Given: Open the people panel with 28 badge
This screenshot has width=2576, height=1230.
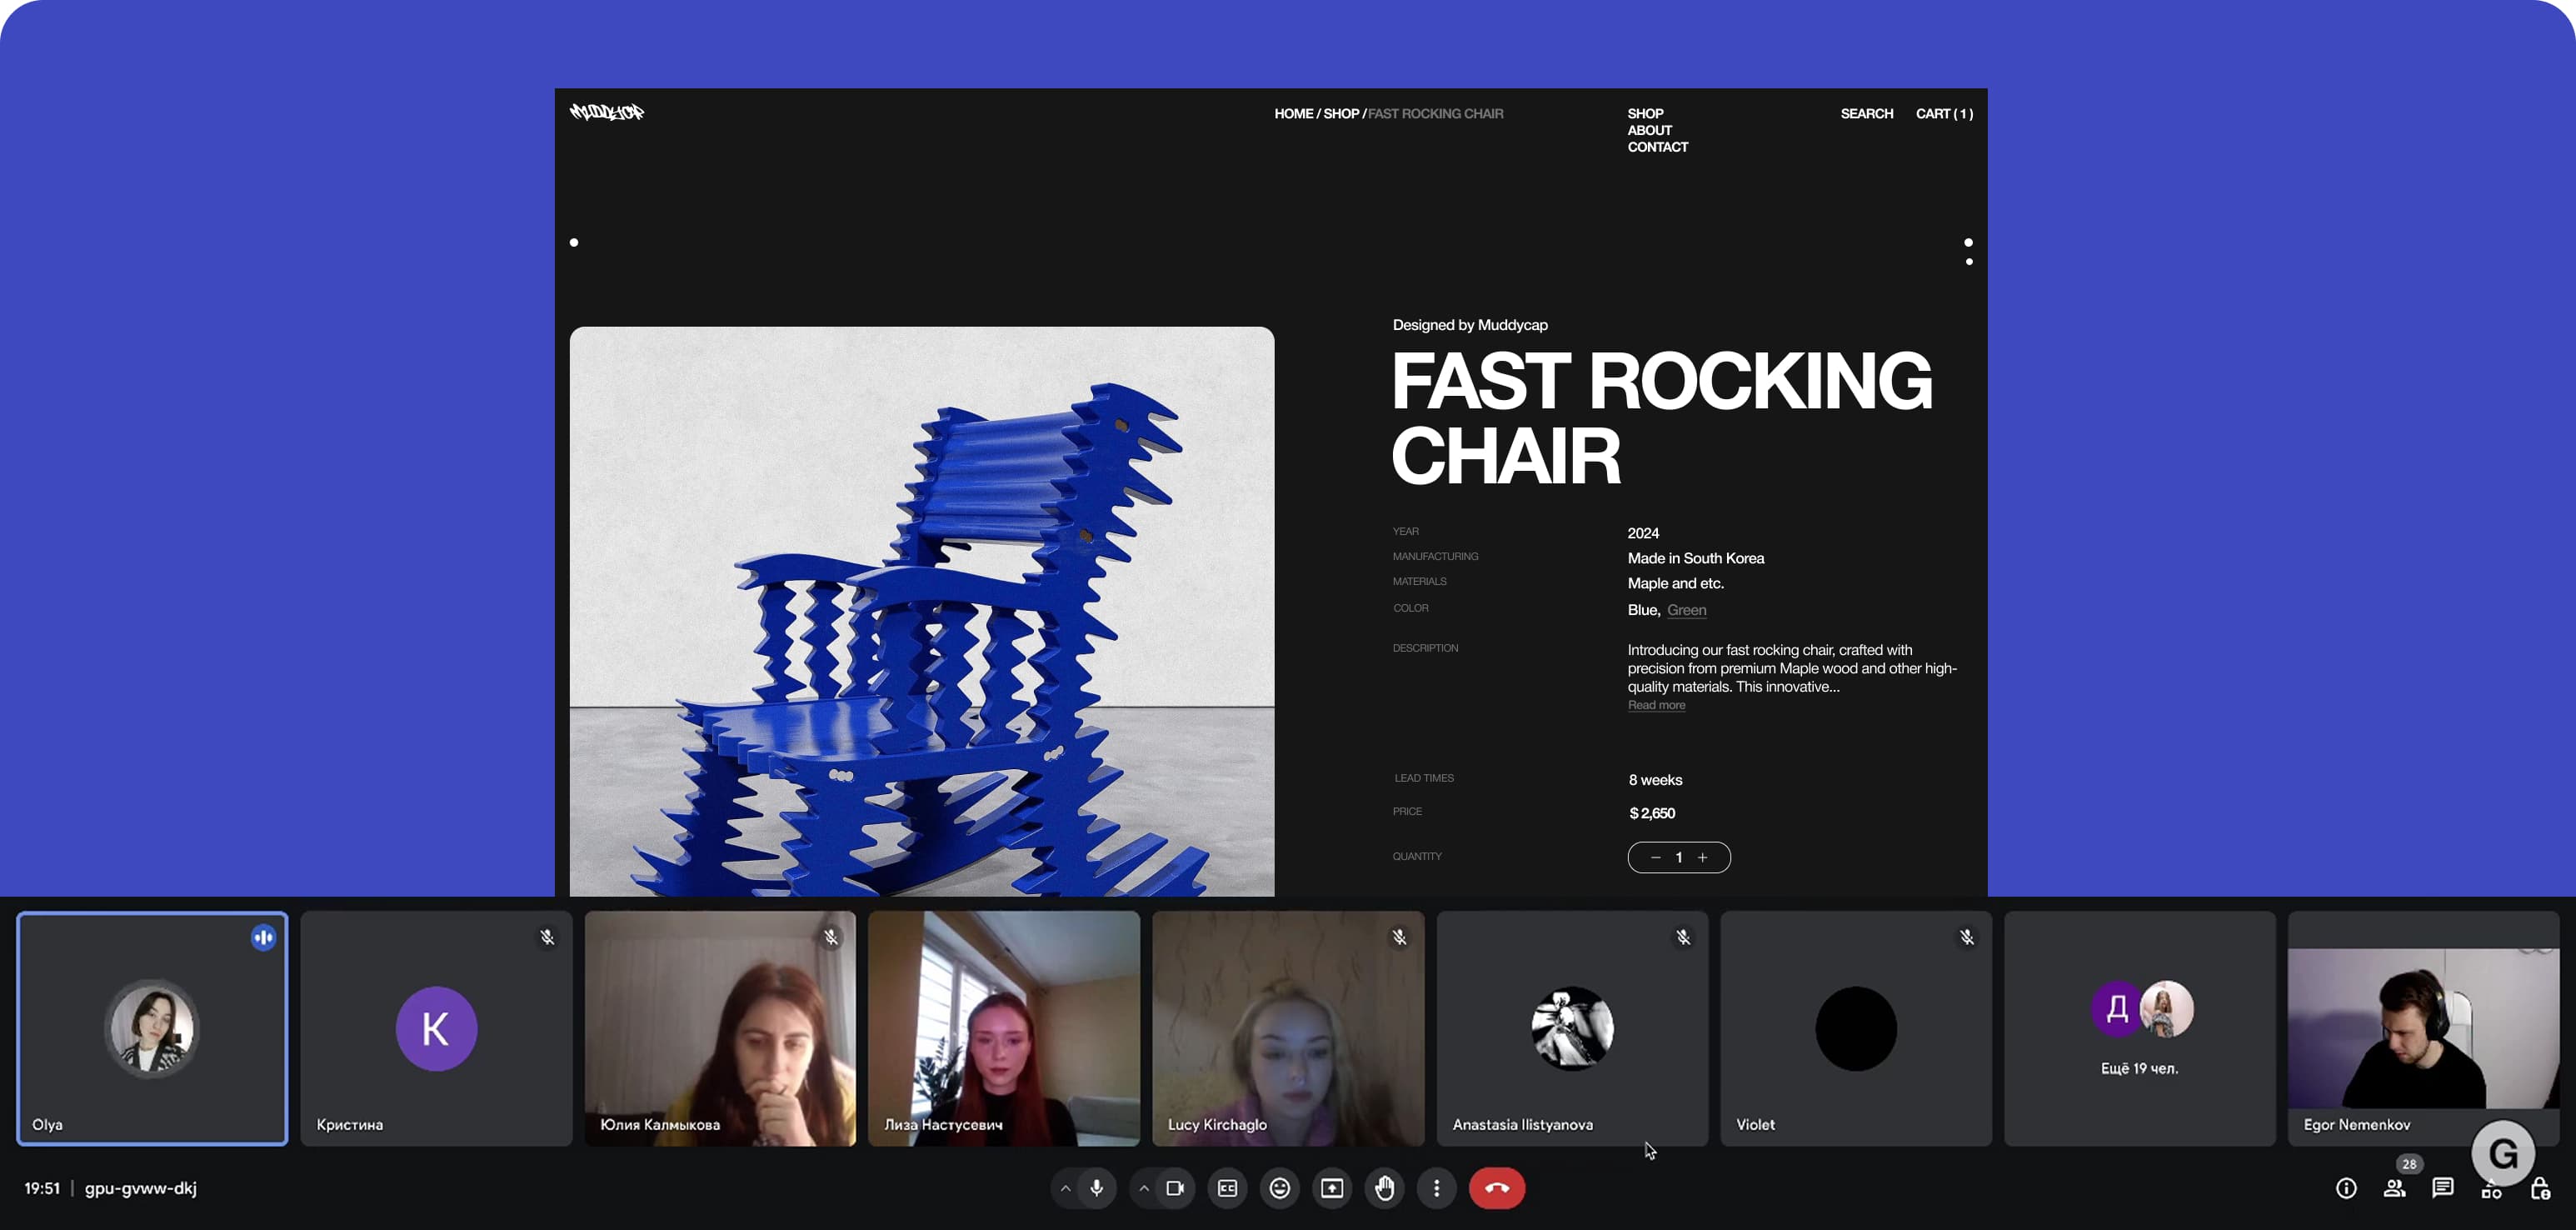Looking at the screenshot, I should coord(2395,1188).
